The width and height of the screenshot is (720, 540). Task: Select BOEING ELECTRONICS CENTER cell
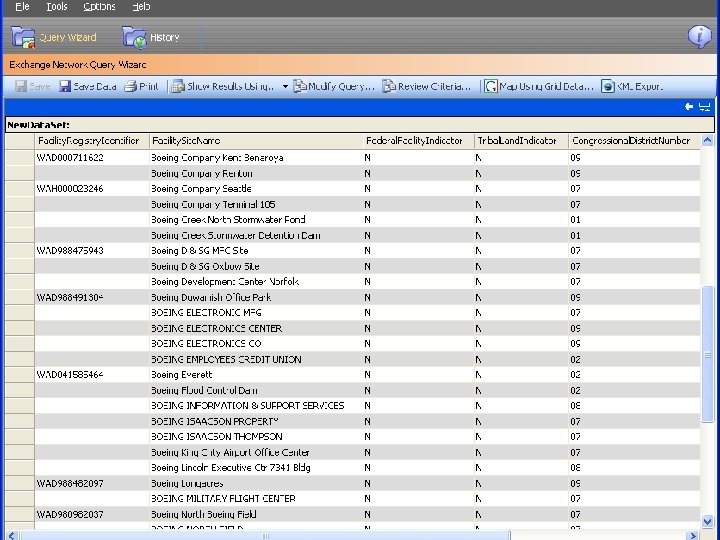click(x=256, y=328)
